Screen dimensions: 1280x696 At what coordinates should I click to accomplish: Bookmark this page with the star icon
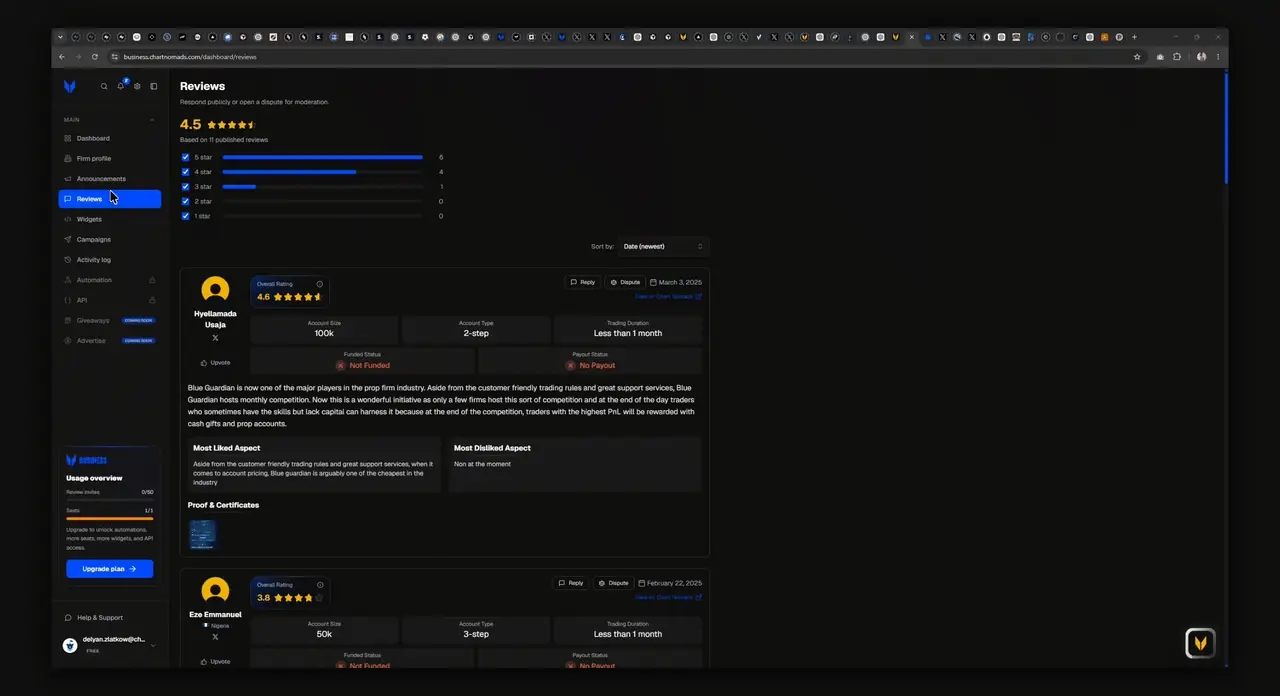pyautogui.click(x=1137, y=57)
